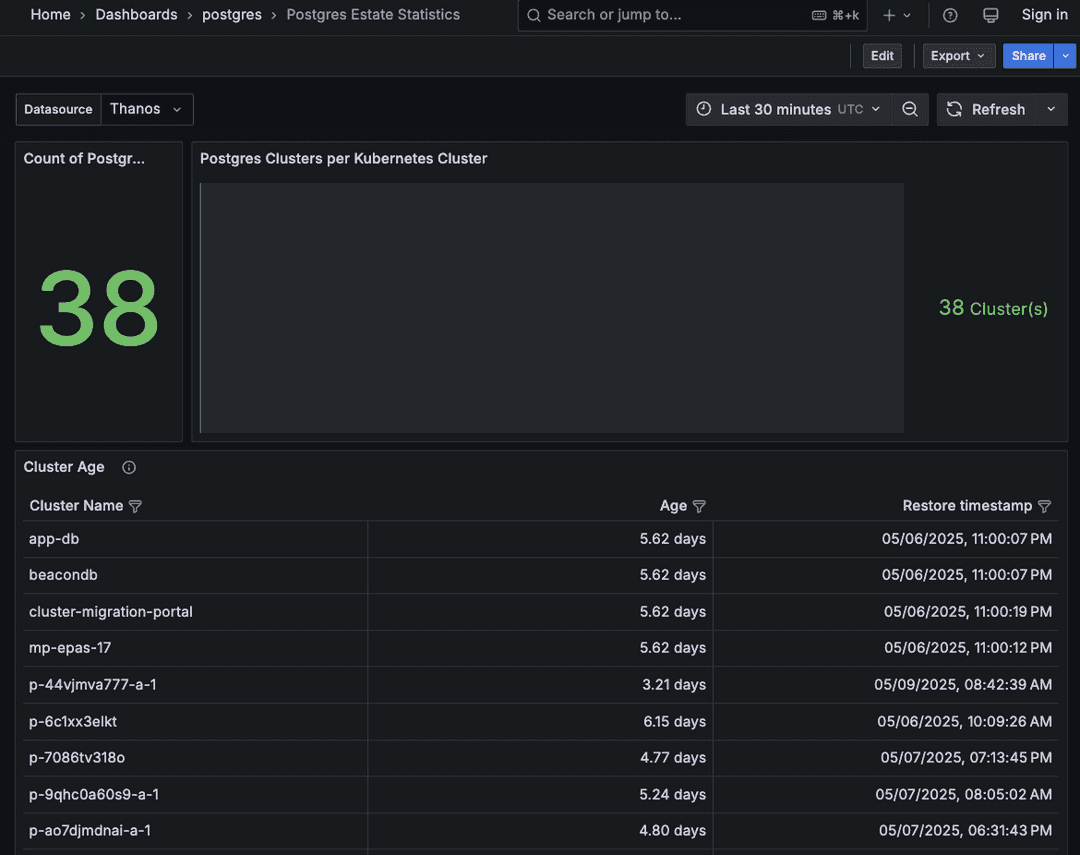Open the Cluster Age panel info tooltip
Screen dimensions: 1080x855
(128, 466)
